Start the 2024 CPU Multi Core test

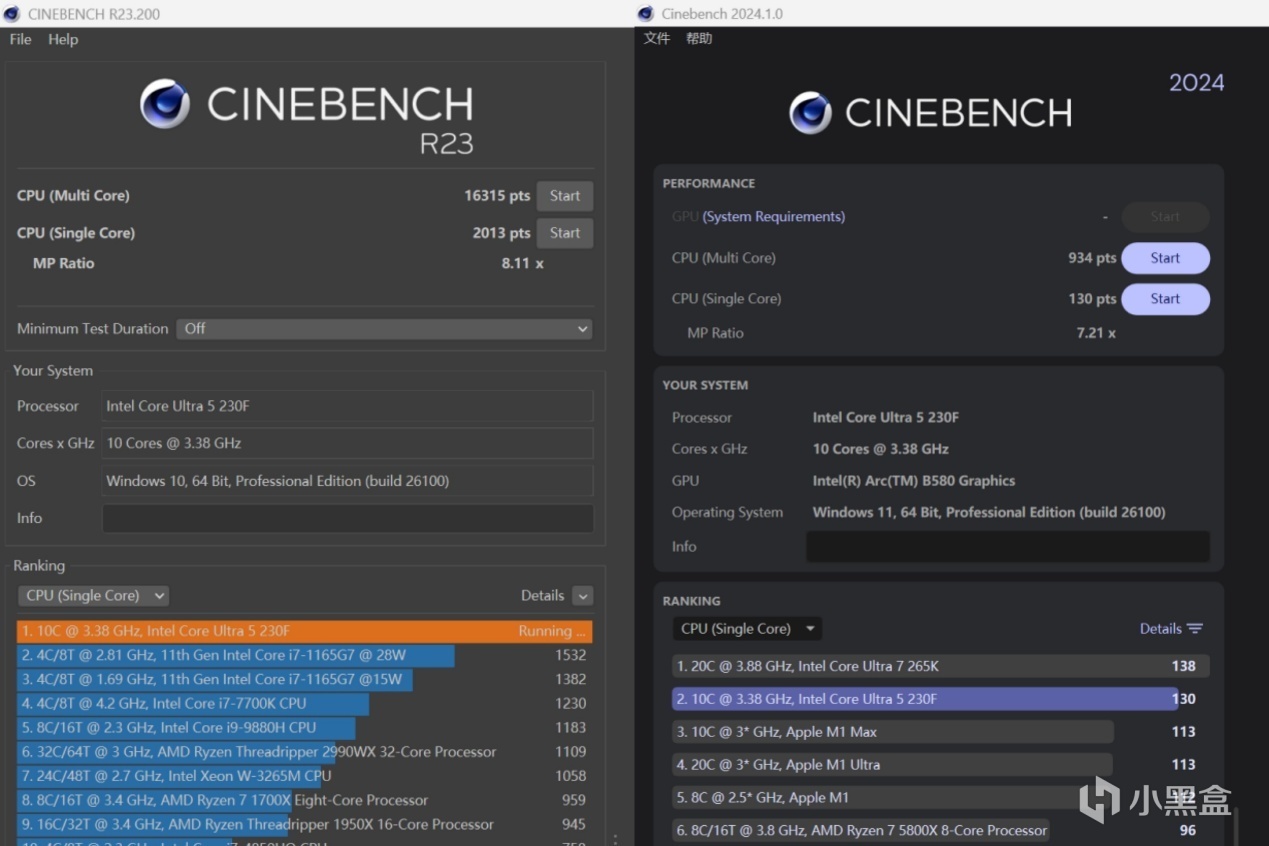click(x=1165, y=258)
